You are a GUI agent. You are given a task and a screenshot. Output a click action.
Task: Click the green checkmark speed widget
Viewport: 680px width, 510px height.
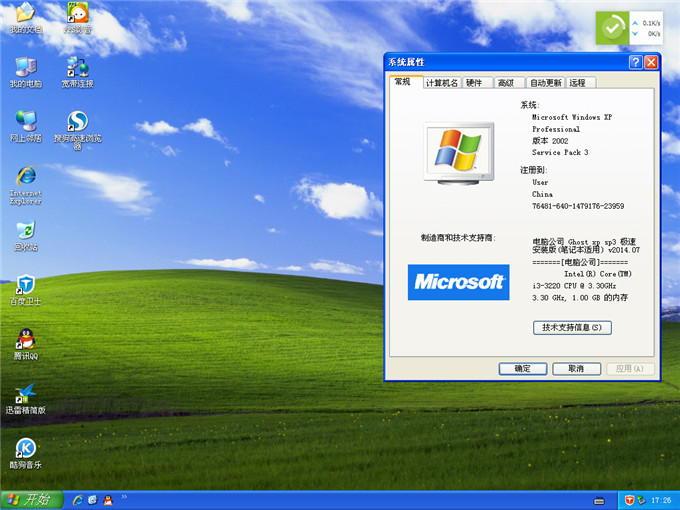click(612, 28)
